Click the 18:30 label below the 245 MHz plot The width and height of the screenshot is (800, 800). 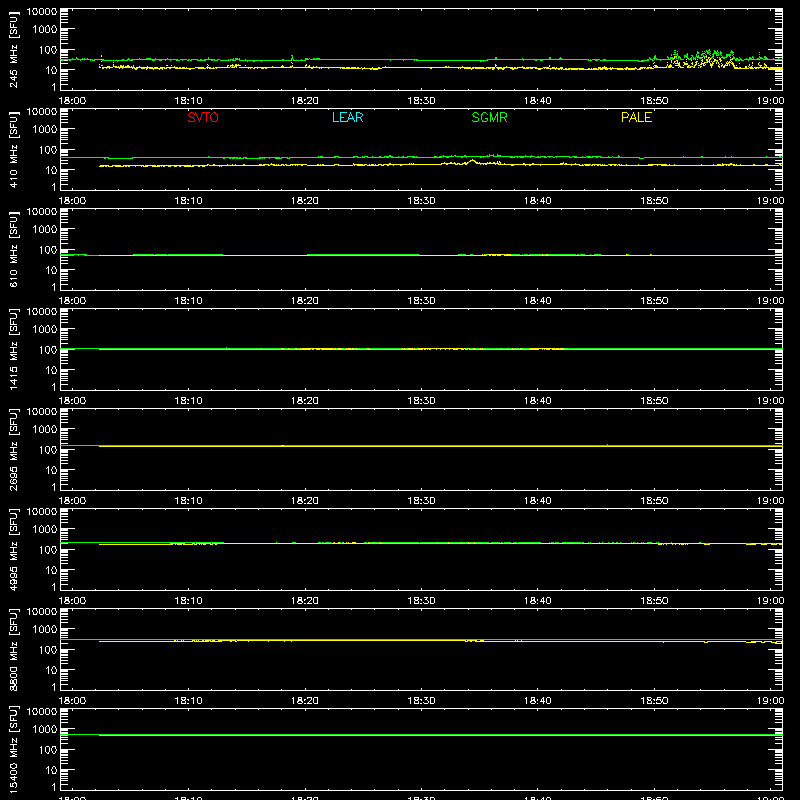421,101
